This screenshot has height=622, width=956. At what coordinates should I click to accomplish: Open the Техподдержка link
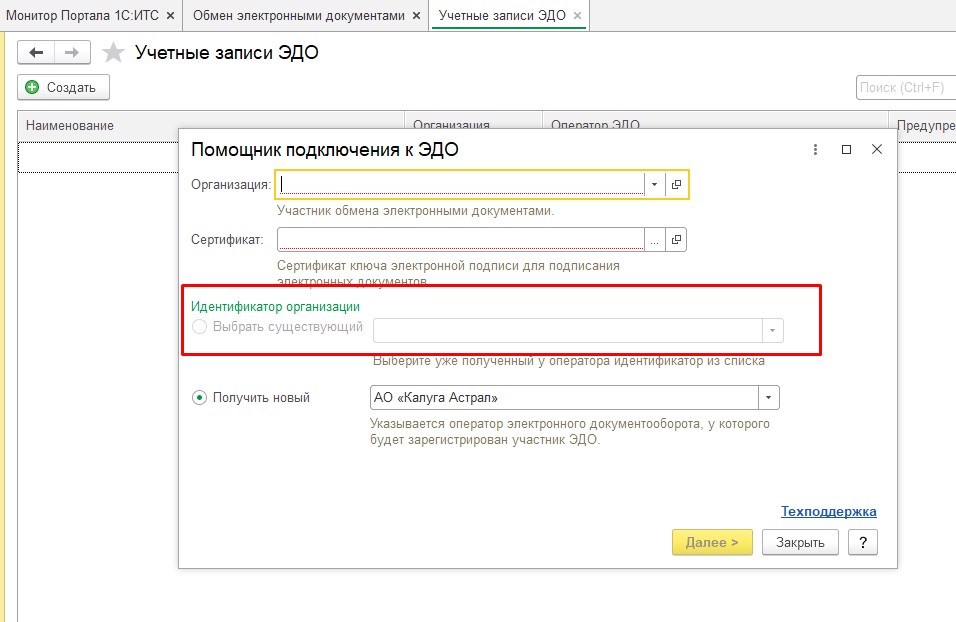click(x=829, y=511)
